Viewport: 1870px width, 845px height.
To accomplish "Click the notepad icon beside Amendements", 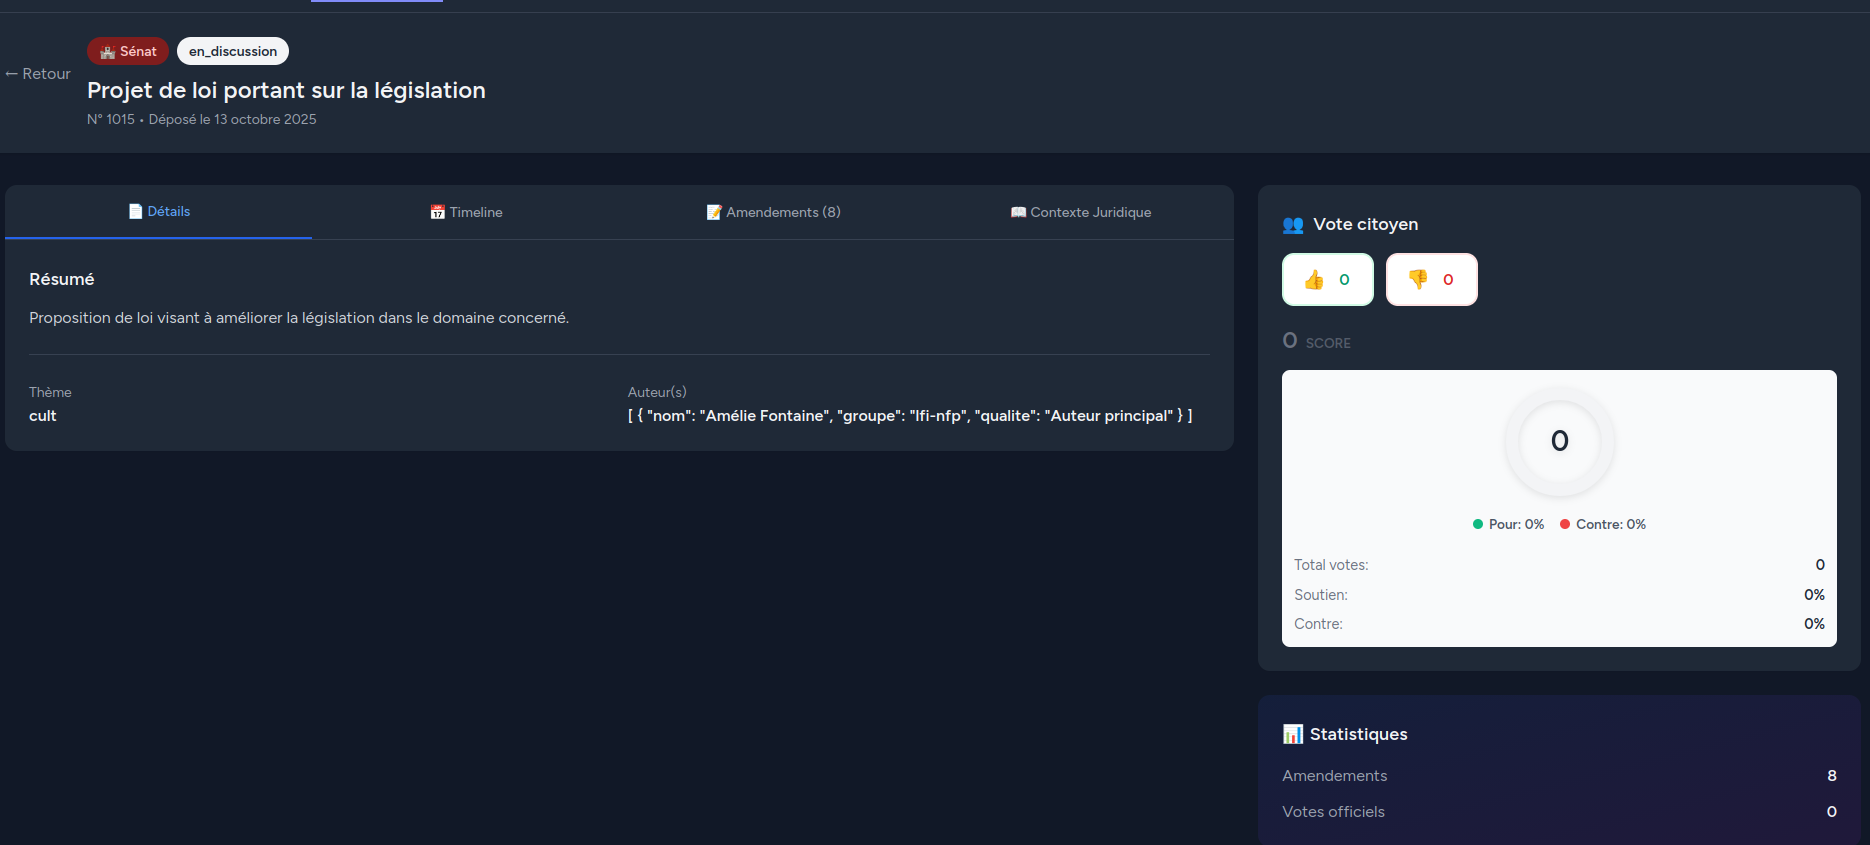I will [714, 212].
